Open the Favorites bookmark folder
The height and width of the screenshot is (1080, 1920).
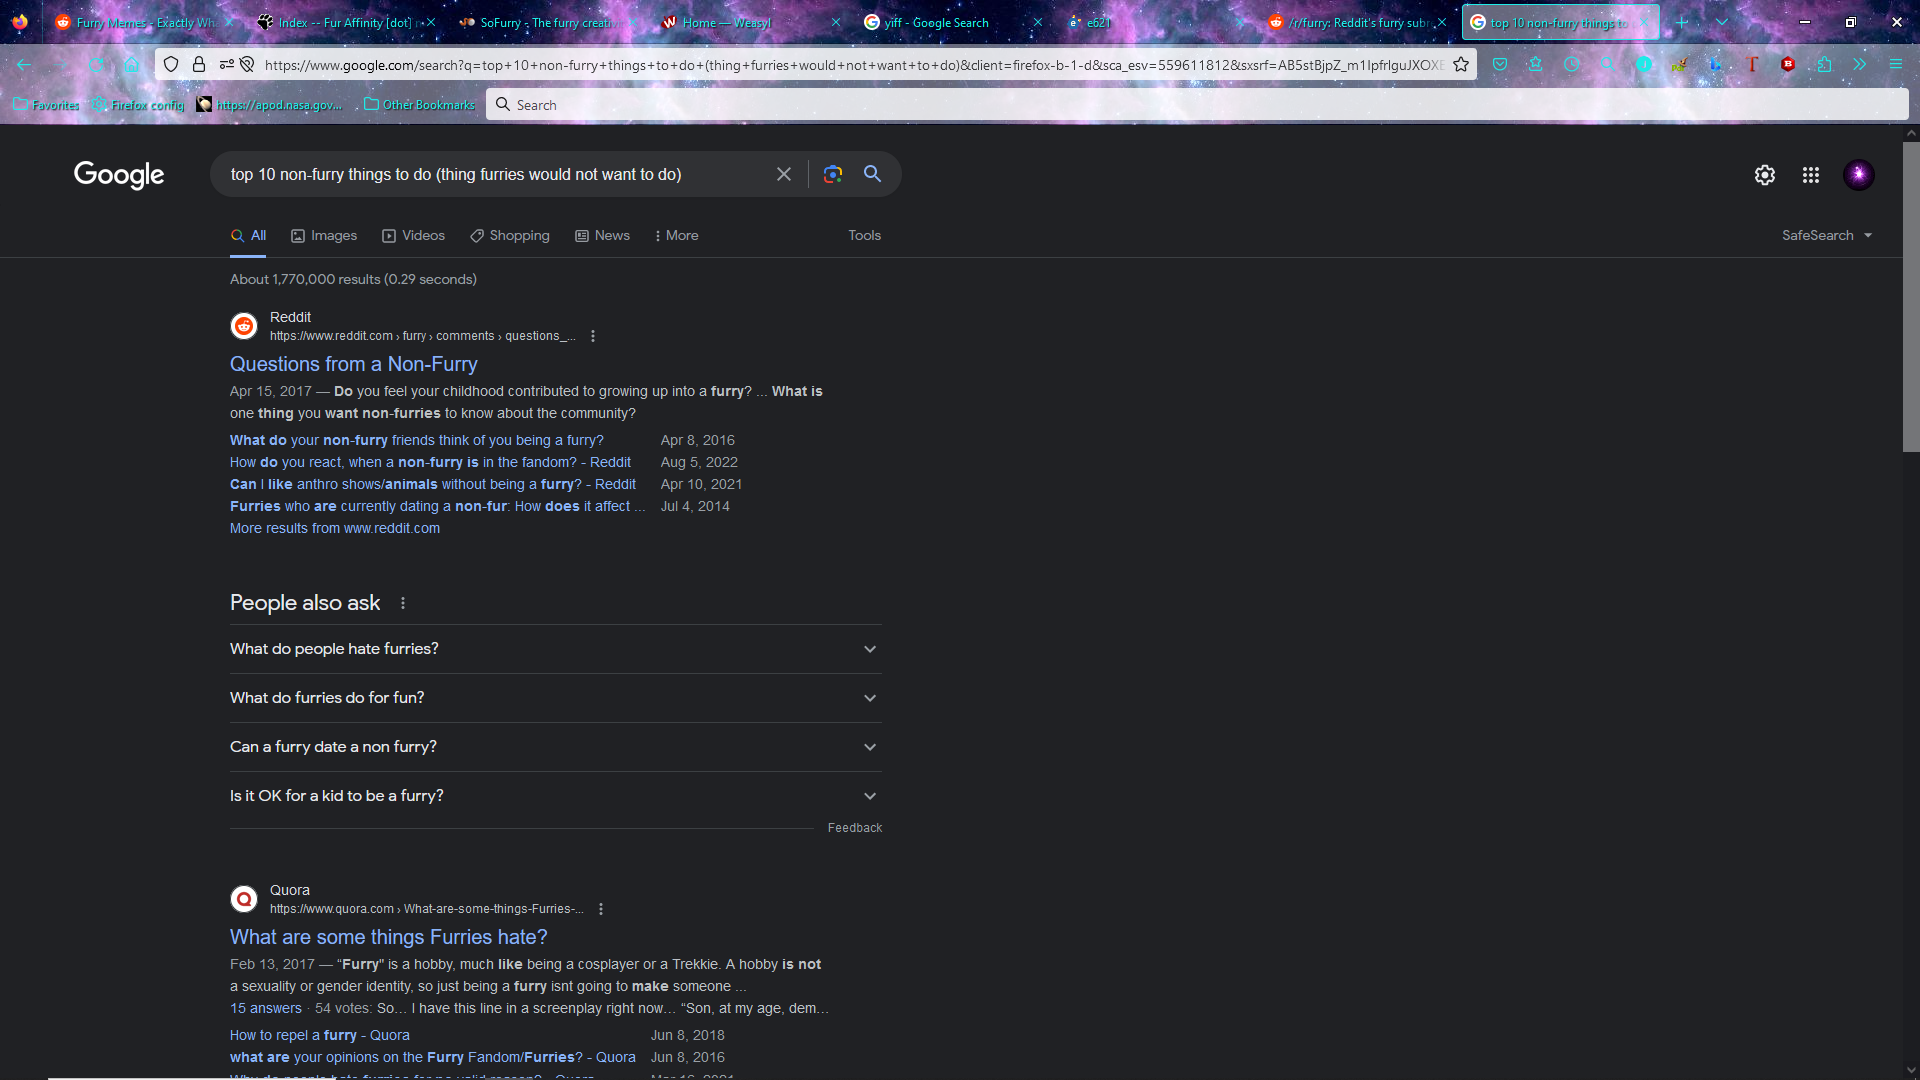[46, 104]
